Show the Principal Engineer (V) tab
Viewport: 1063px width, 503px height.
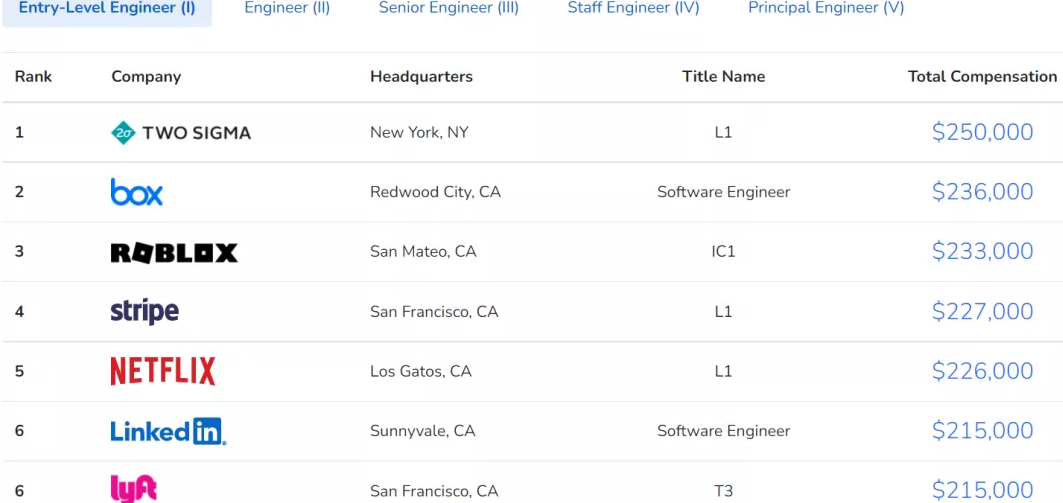(826, 9)
